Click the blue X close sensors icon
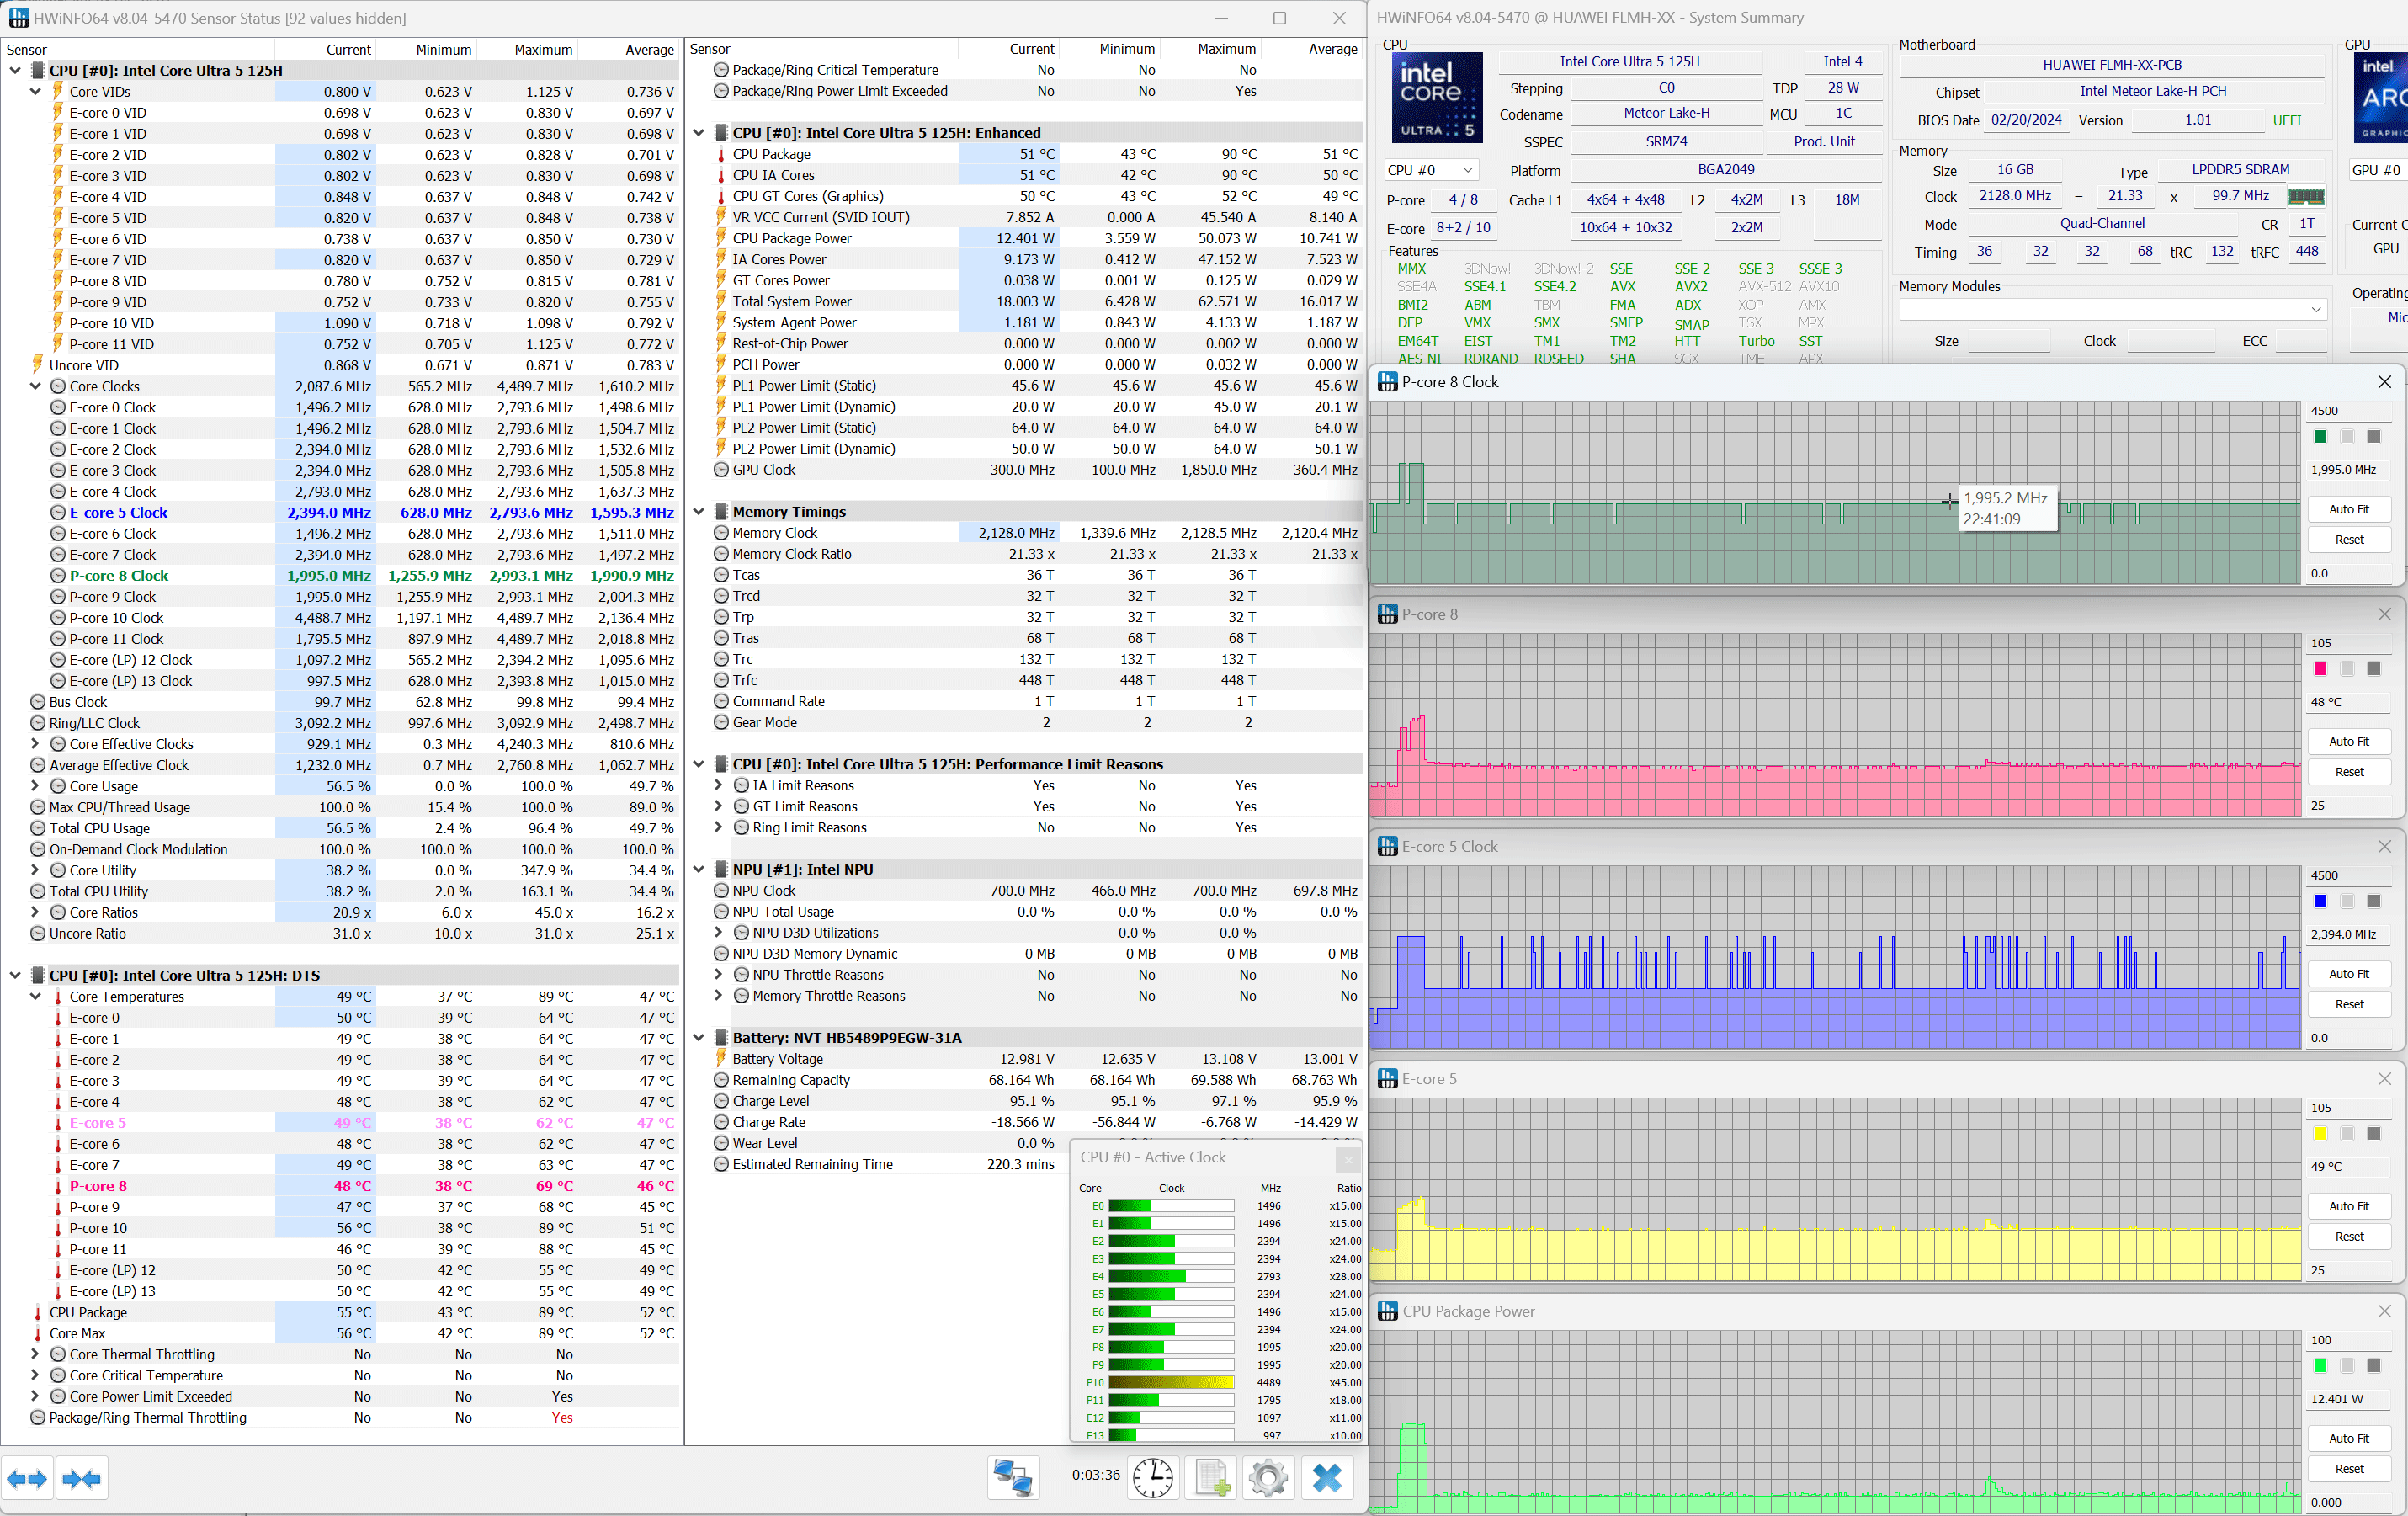Image resolution: width=2408 pixels, height=1516 pixels. click(1327, 1477)
